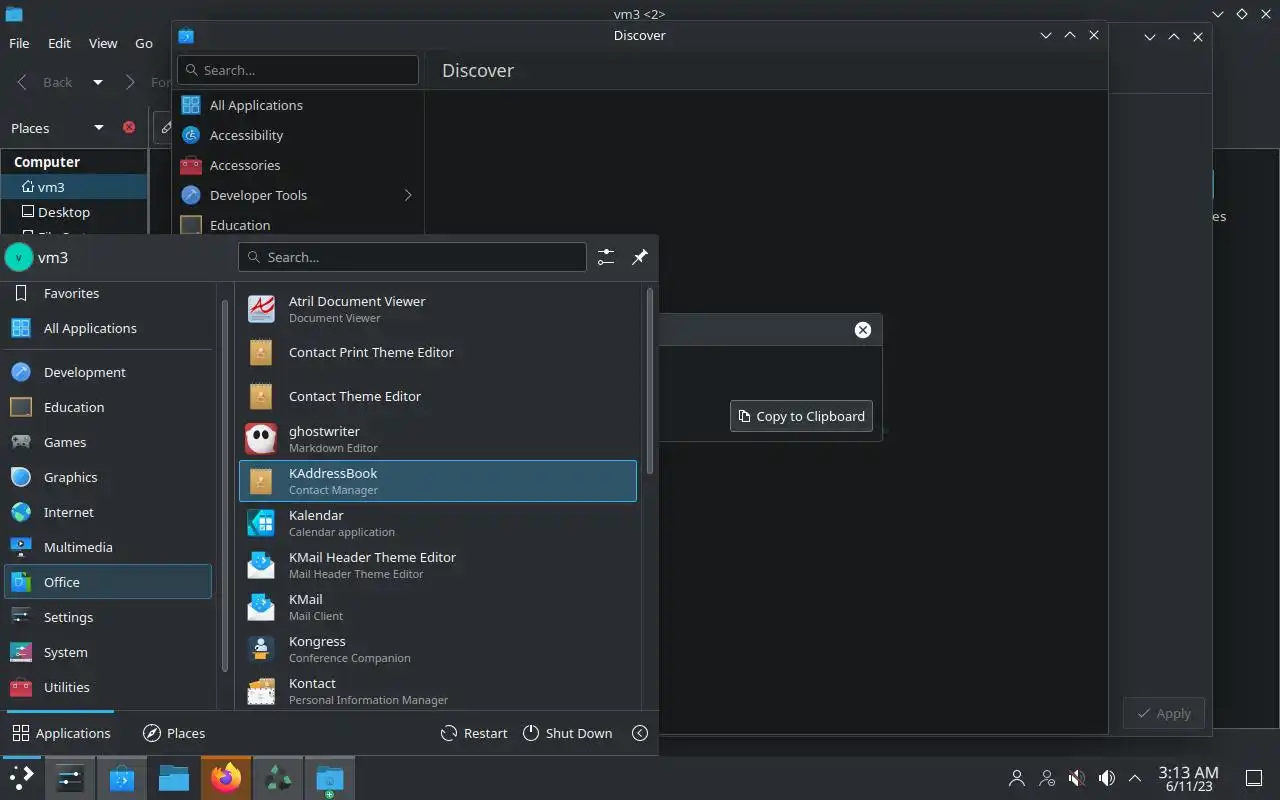Click the vm3 user avatar
1280x800 pixels.
click(19, 257)
